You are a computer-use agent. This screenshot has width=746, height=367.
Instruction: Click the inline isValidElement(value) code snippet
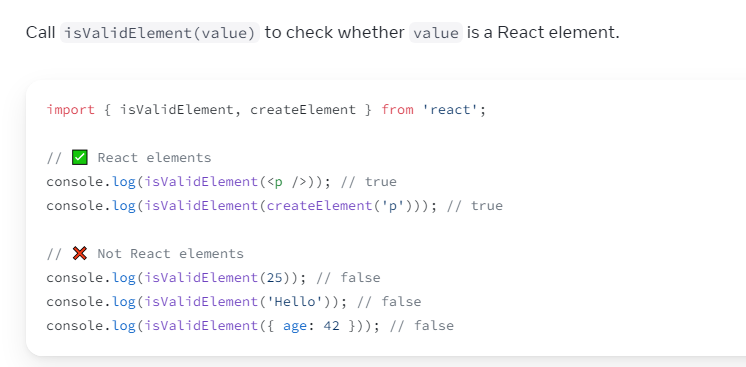pyautogui.click(x=160, y=33)
